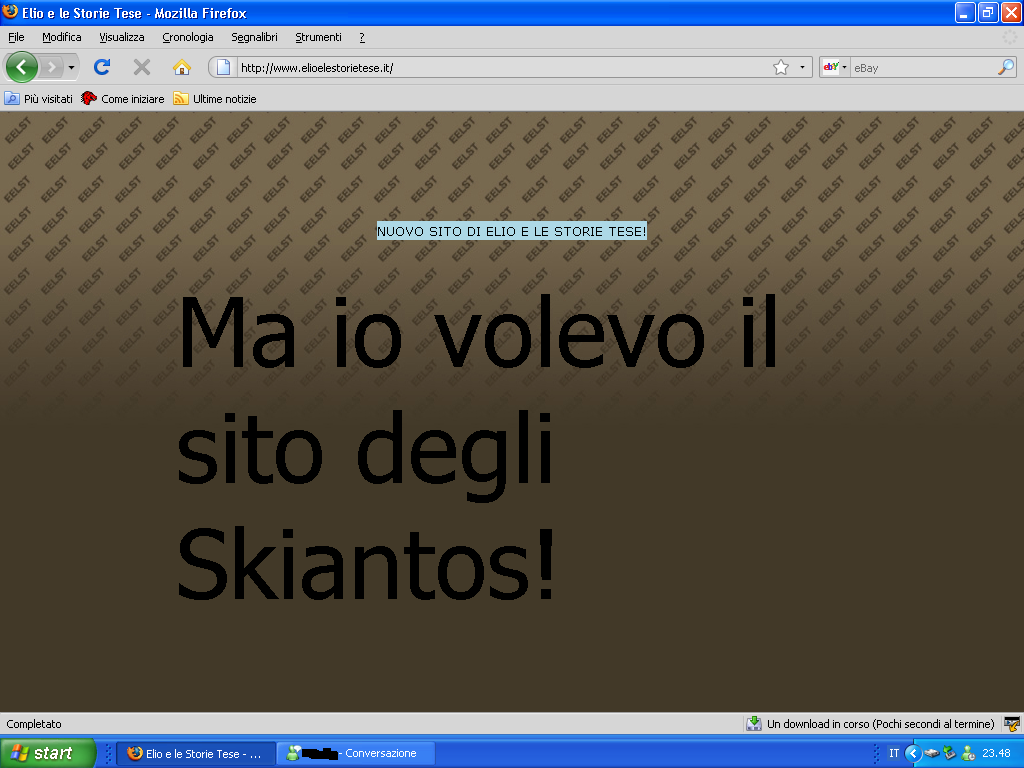Click the Completato status bar text

click(34, 724)
